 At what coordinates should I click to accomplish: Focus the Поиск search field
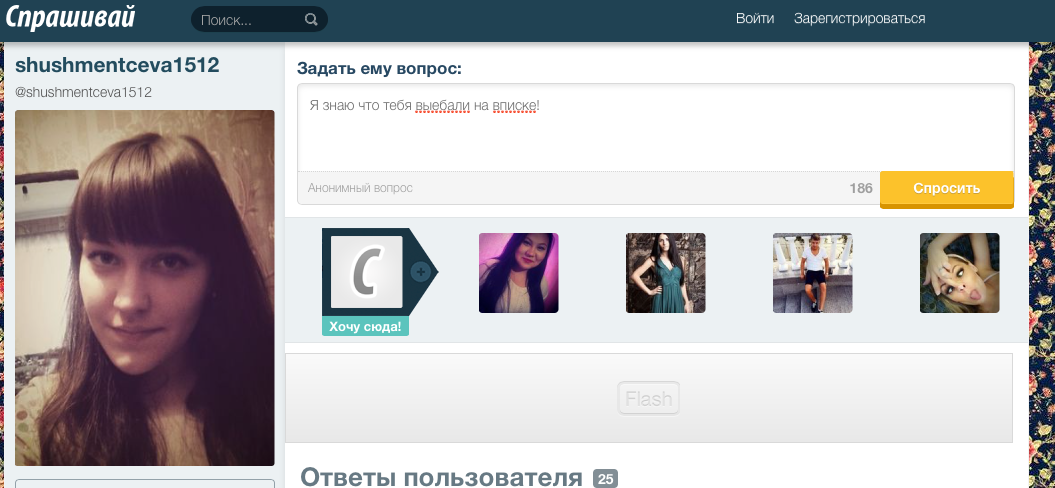(259, 20)
